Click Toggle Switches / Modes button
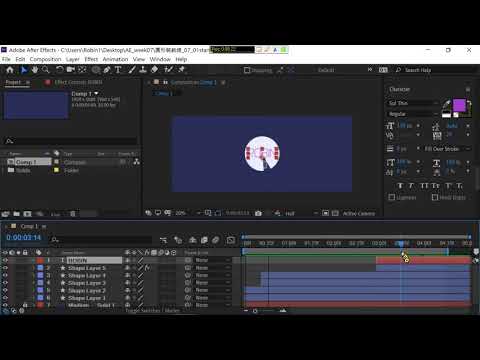Screen dimensions: 480x360 (153, 311)
